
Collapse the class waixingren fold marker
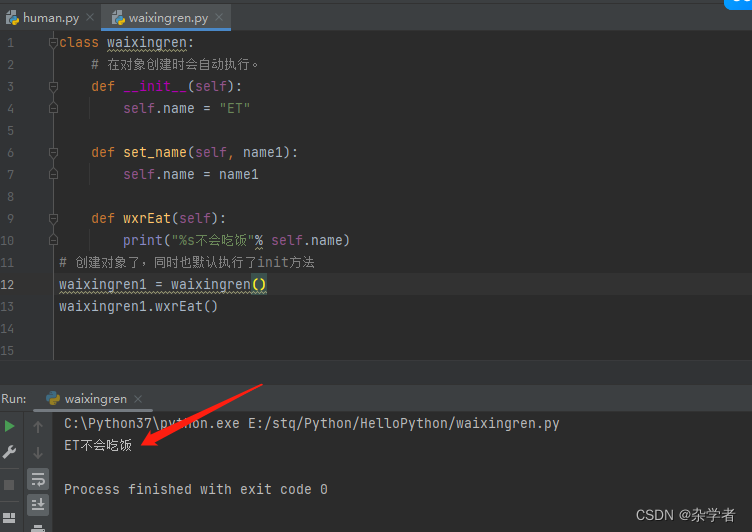point(53,43)
